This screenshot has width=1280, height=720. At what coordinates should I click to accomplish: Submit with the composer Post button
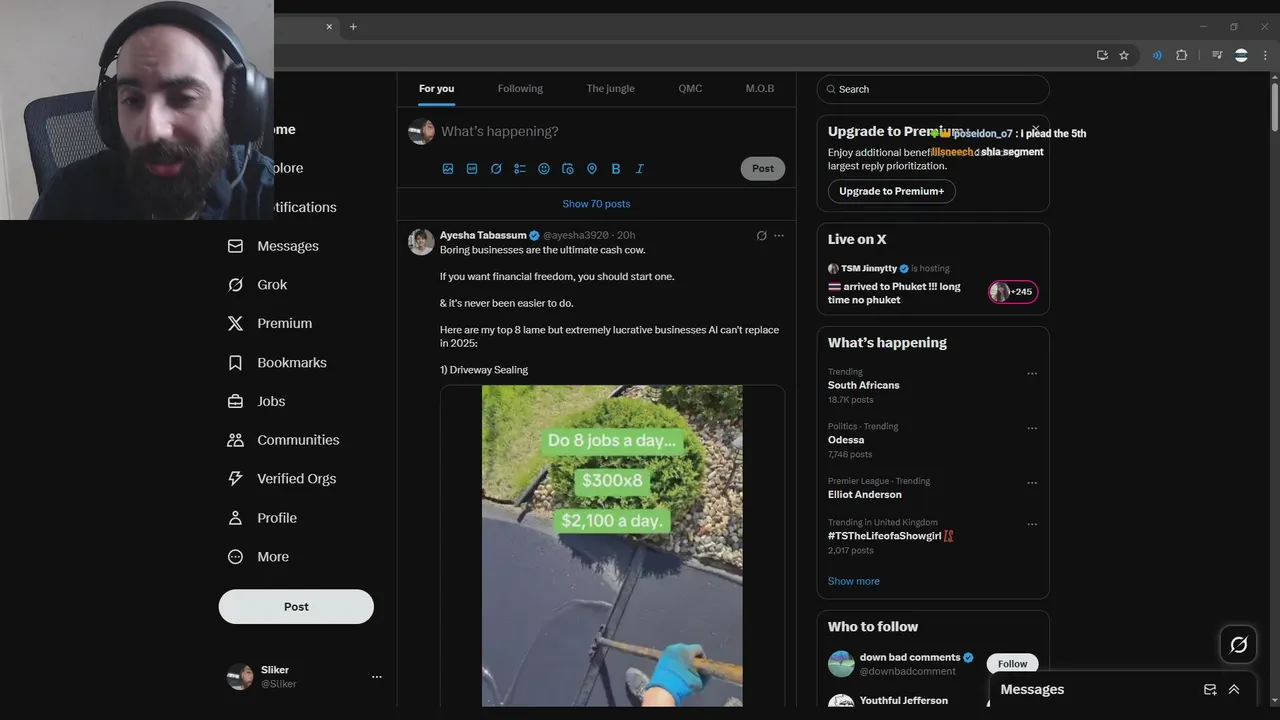click(x=763, y=168)
